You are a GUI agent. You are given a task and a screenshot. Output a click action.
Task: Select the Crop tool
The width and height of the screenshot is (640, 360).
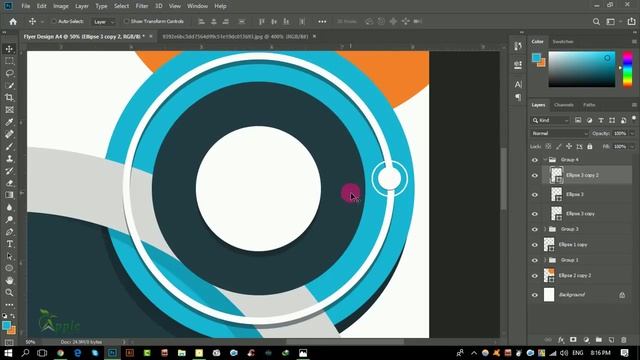[9, 98]
